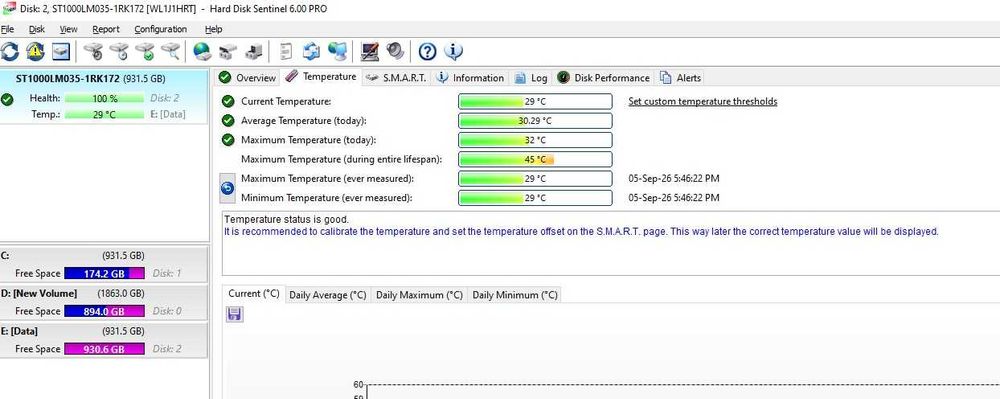The width and height of the screenshot is (1000, 399).
Task: Open Help question mark toolbar icon
Action: (x=427, y=51)
